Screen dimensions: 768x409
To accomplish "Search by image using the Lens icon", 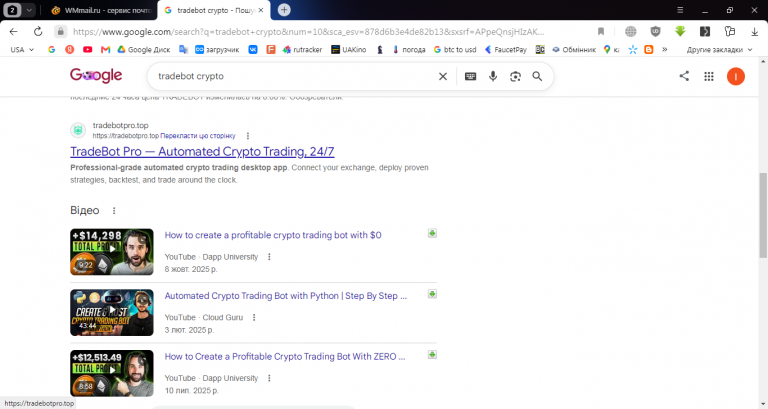I will [x=515, y=76].
